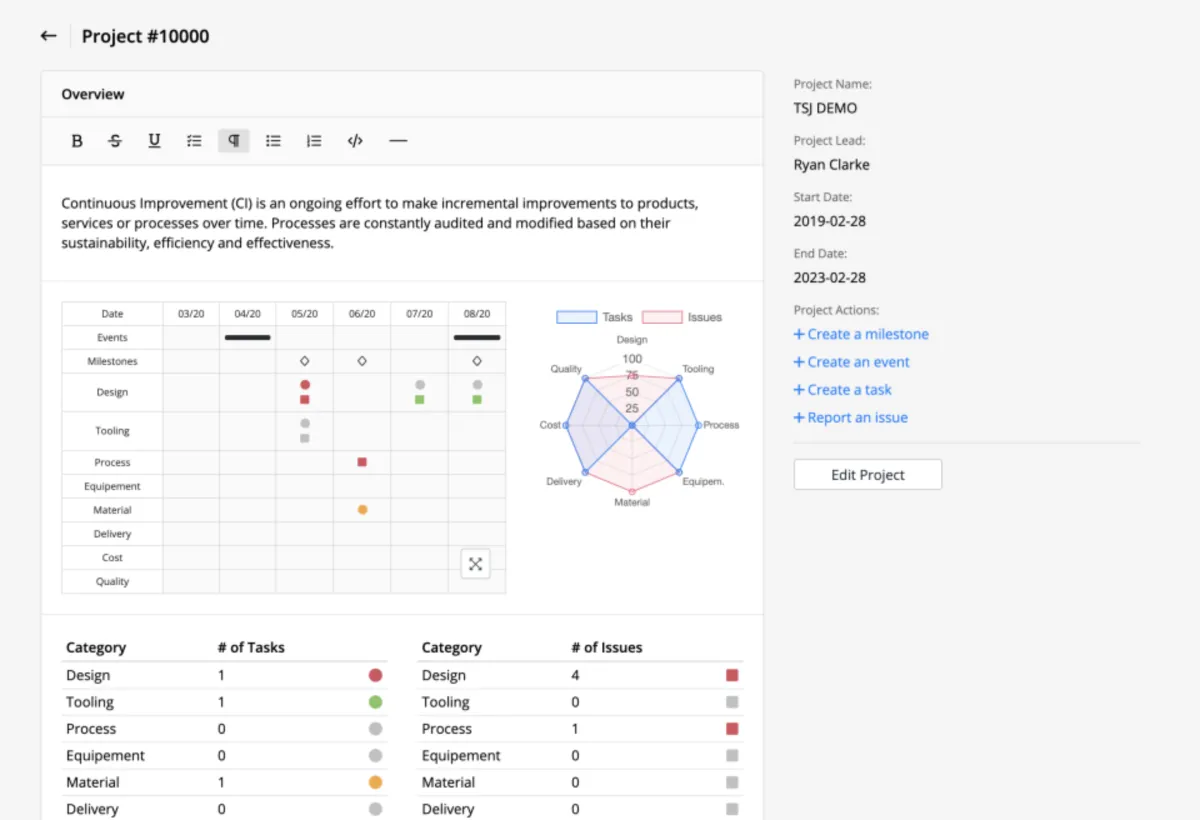This screenshot has height=820, width=1200.
Task: Open the Create a task link
Action: tap(843, 390)
